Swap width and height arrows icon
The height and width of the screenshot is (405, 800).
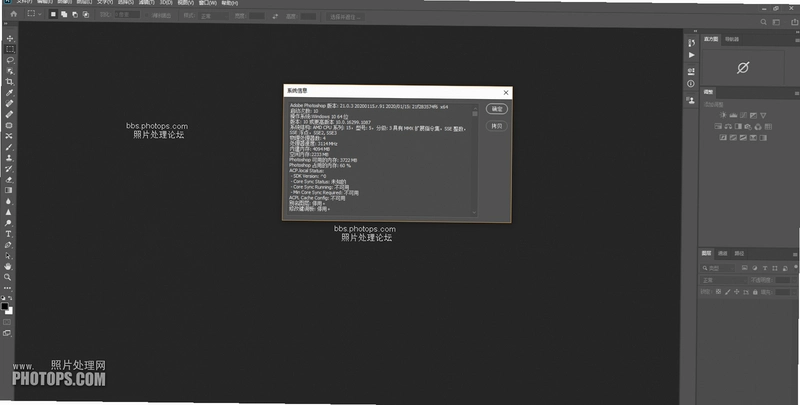click(275, 16)
